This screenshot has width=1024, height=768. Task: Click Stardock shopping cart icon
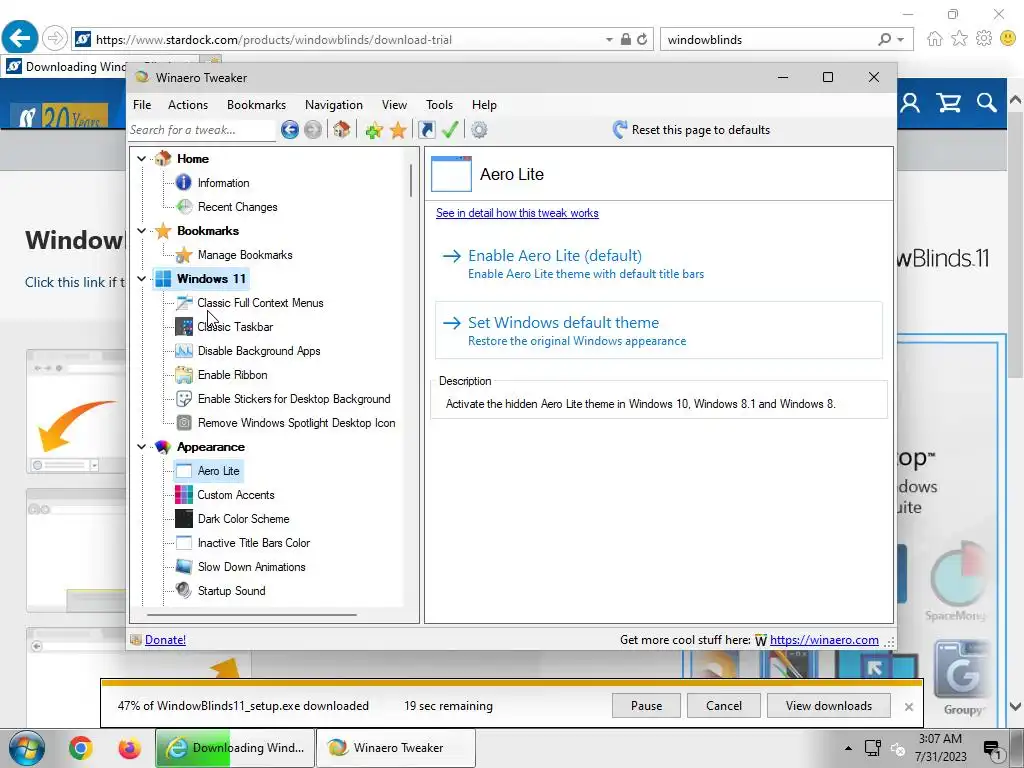(948, 103)
